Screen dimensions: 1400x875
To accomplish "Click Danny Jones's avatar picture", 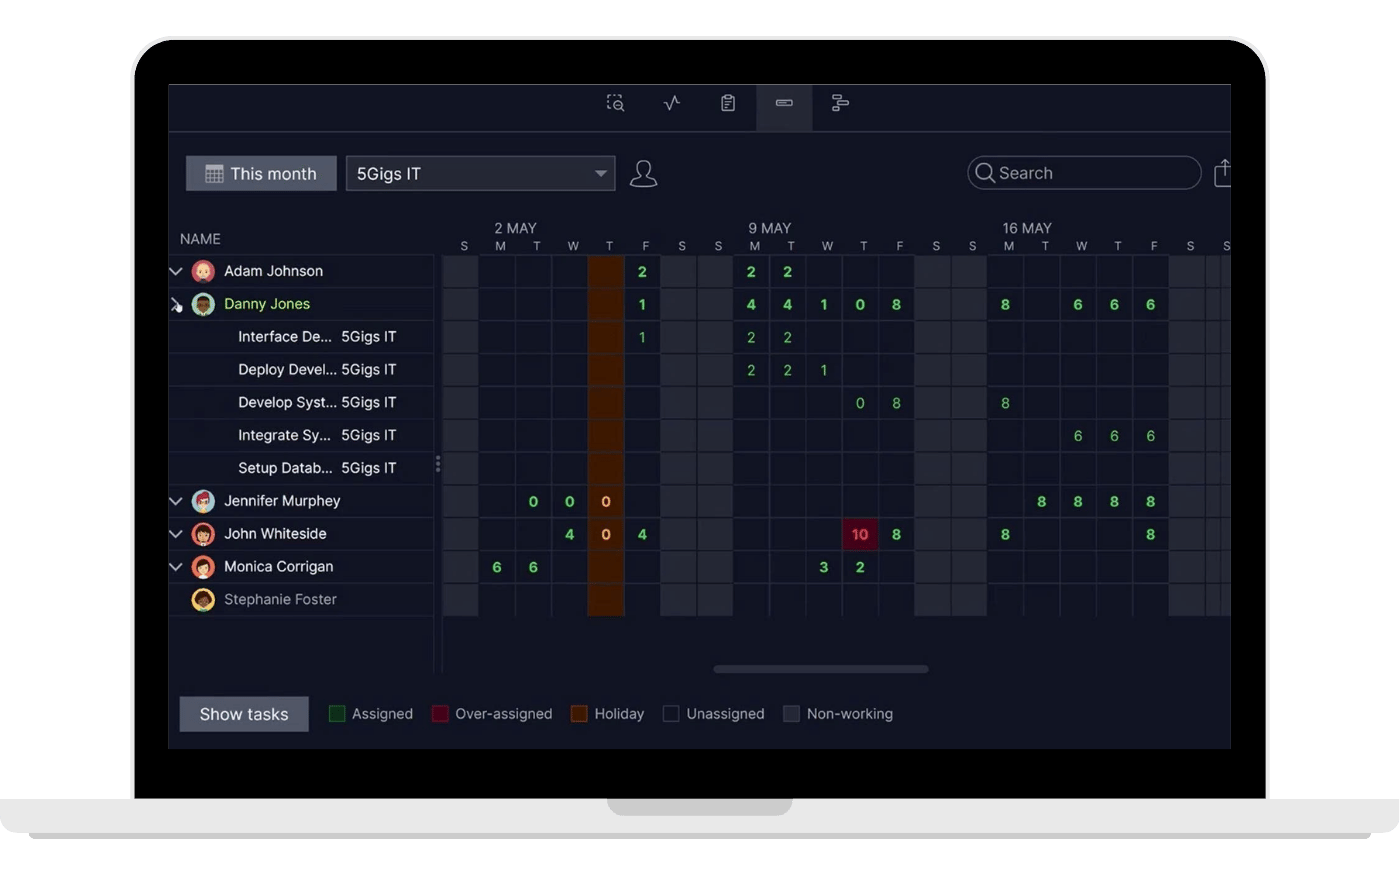I will tap(203, 304).
